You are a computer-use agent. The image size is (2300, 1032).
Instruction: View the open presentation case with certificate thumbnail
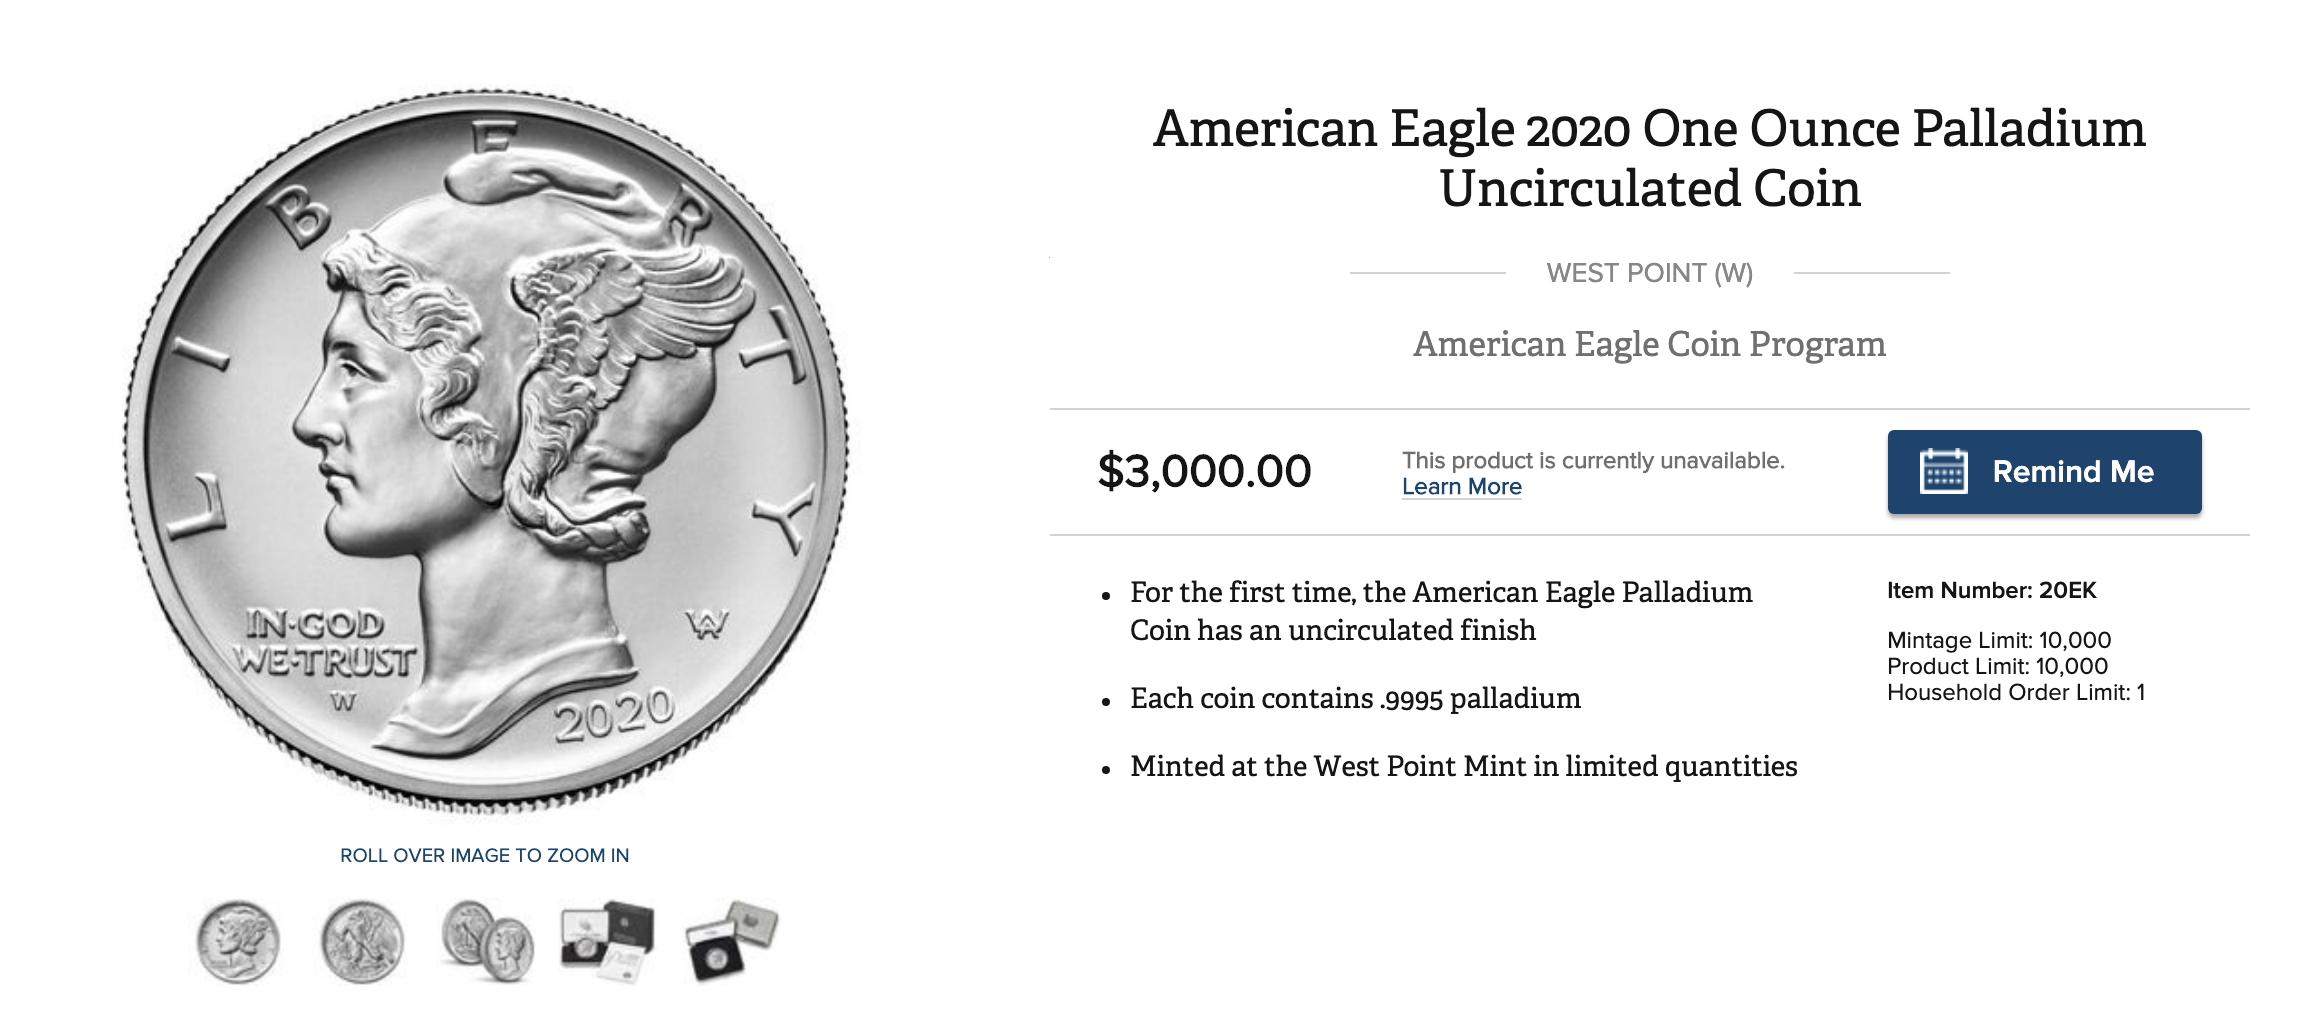coord(608,940)
